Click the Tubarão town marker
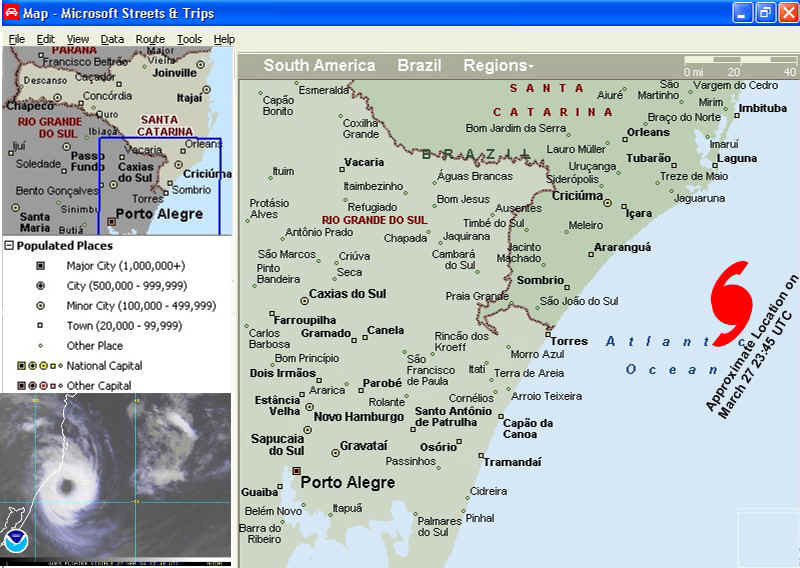Viewport: 800px width, 568px height. [674, 165]
